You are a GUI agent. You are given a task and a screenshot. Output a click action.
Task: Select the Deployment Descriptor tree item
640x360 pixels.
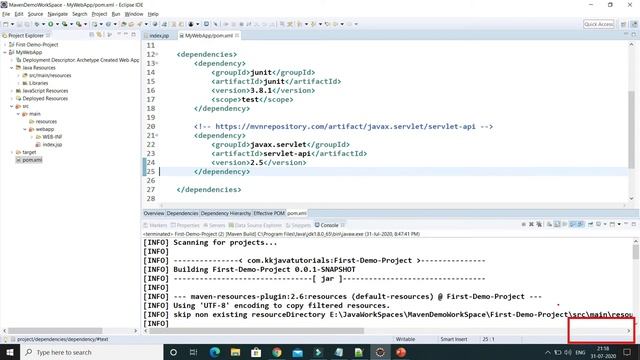click(x=78, y=60)
